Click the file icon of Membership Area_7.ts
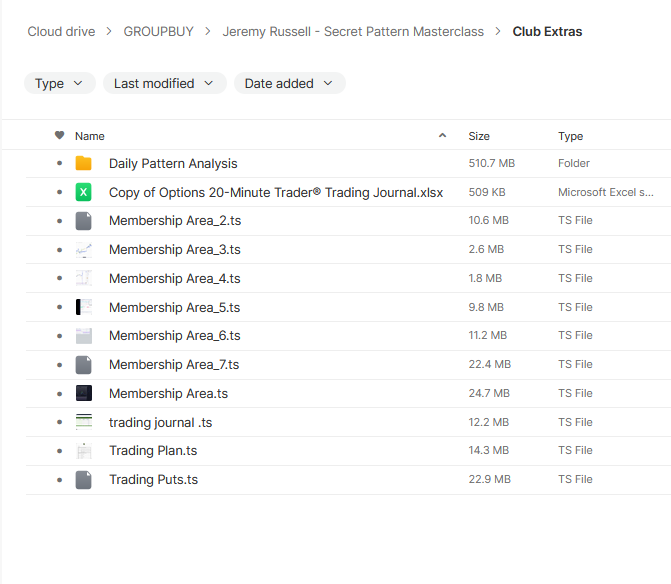671x584 pixels. (83, 365)
